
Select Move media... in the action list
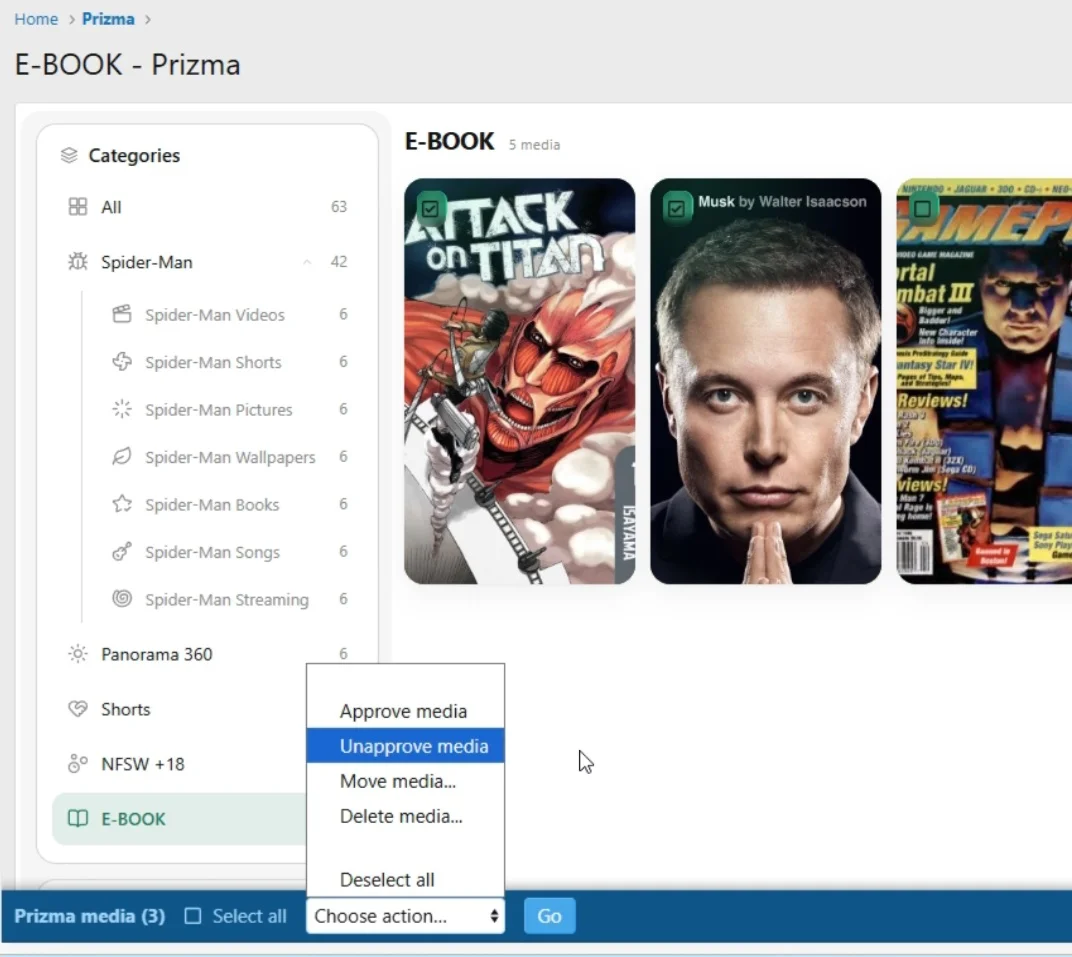(x=405, y=781)
